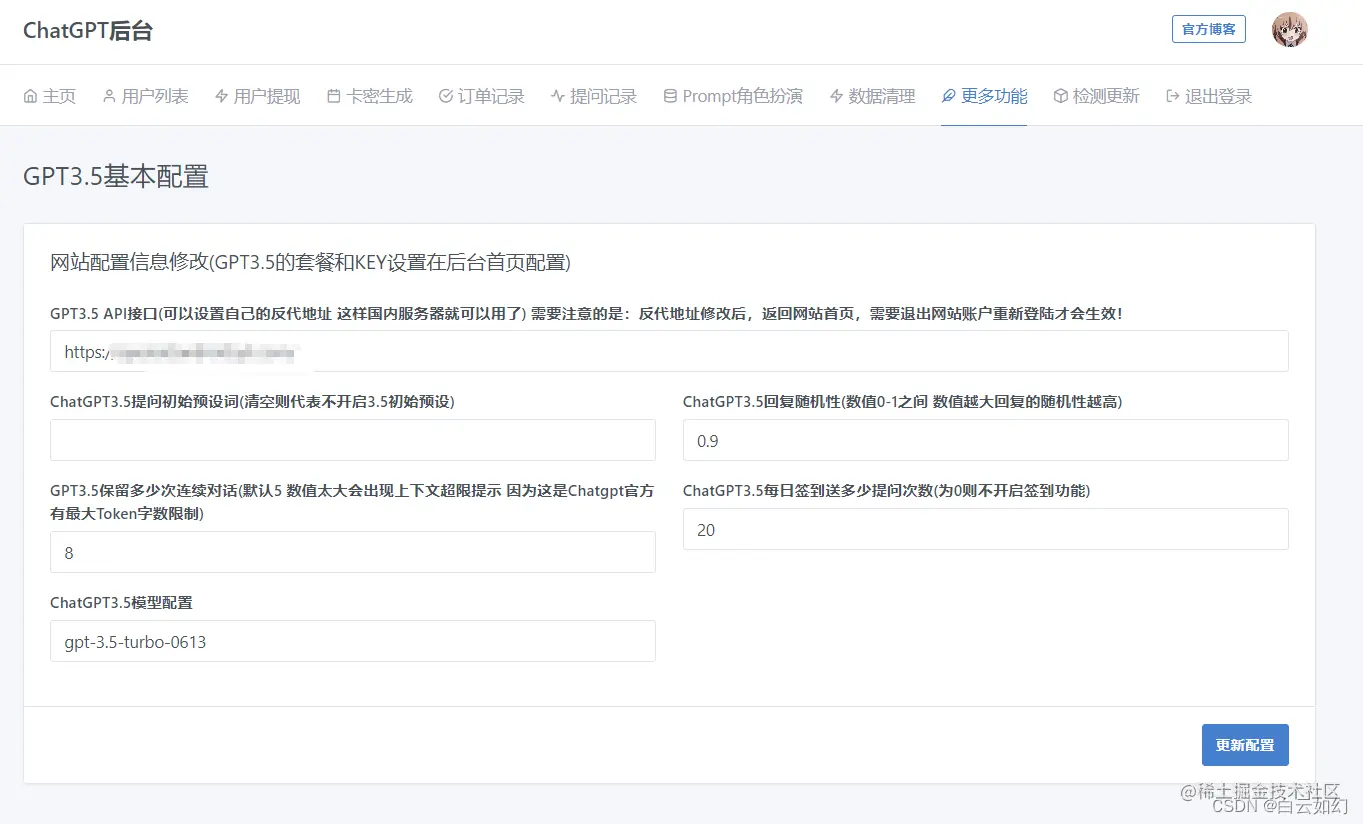Click 检测更新 in the navigation
Viewport: 1363px width, 824px height.
1097,96
